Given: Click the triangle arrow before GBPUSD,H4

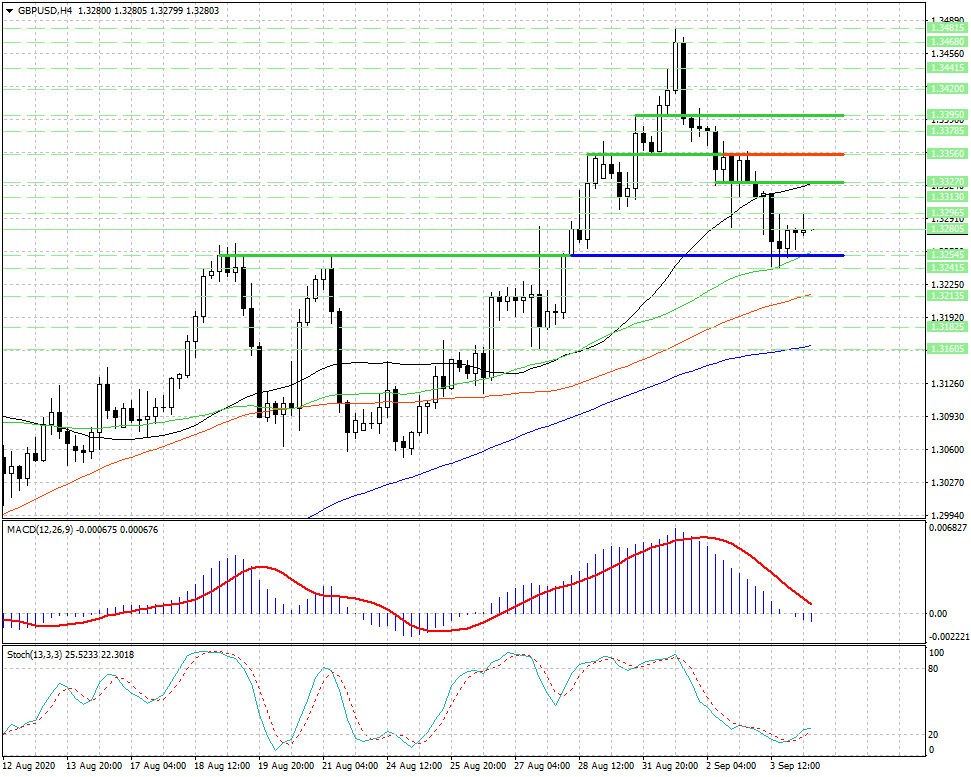Looking at the screenshot, I should coord(9,11).
